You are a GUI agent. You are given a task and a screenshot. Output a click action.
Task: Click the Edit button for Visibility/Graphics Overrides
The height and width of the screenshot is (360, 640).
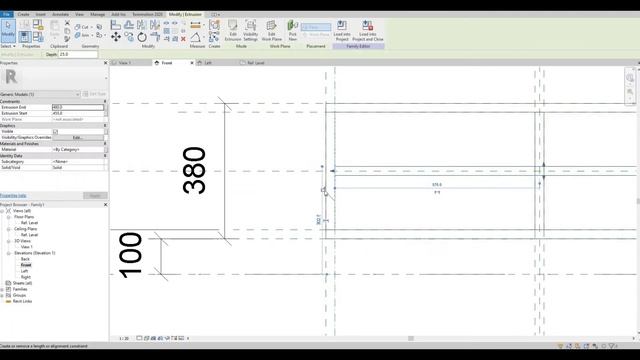78,138
